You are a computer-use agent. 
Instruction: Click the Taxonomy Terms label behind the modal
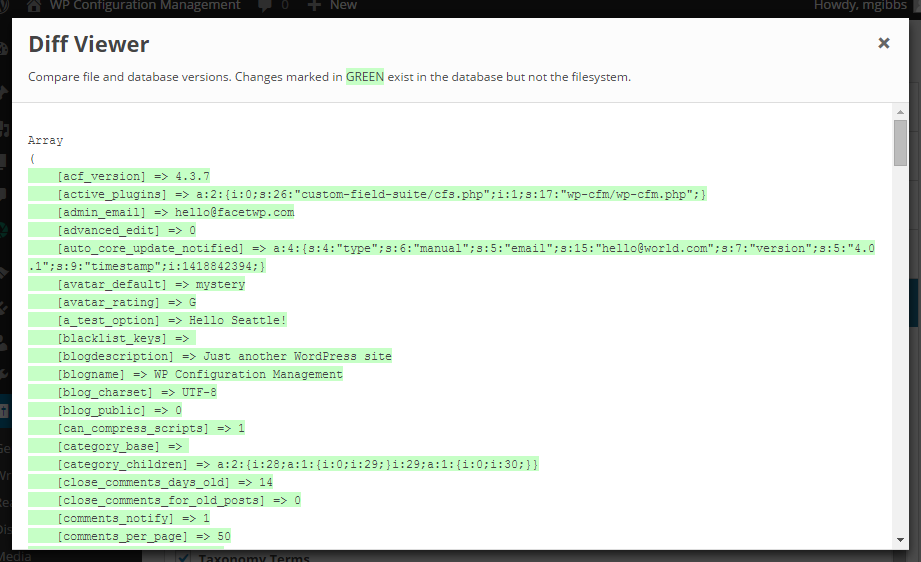pyautogui.click(x=254, y=557)
